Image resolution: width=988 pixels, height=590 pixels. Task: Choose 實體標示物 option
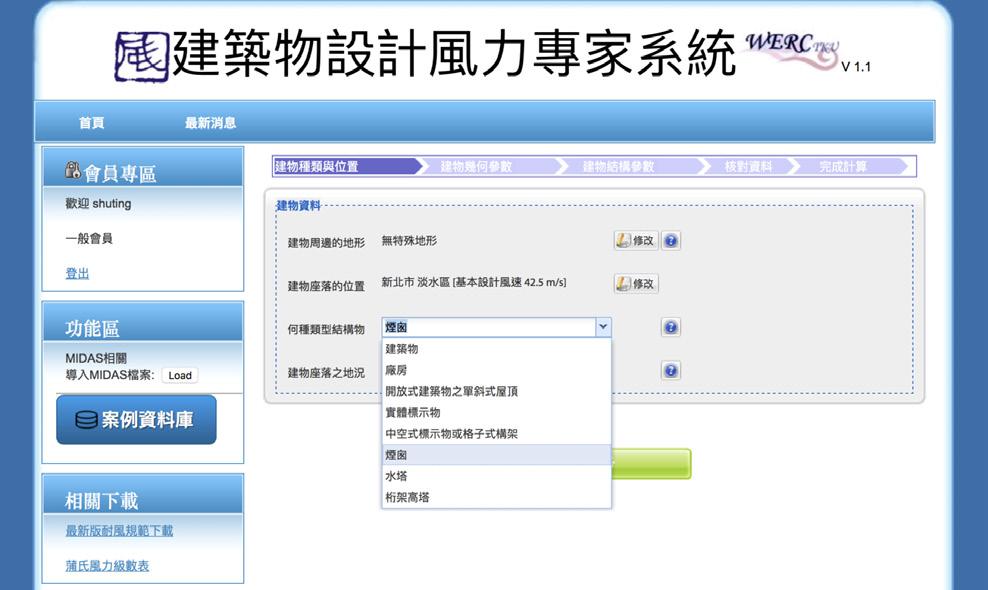(x=497, y=412)
